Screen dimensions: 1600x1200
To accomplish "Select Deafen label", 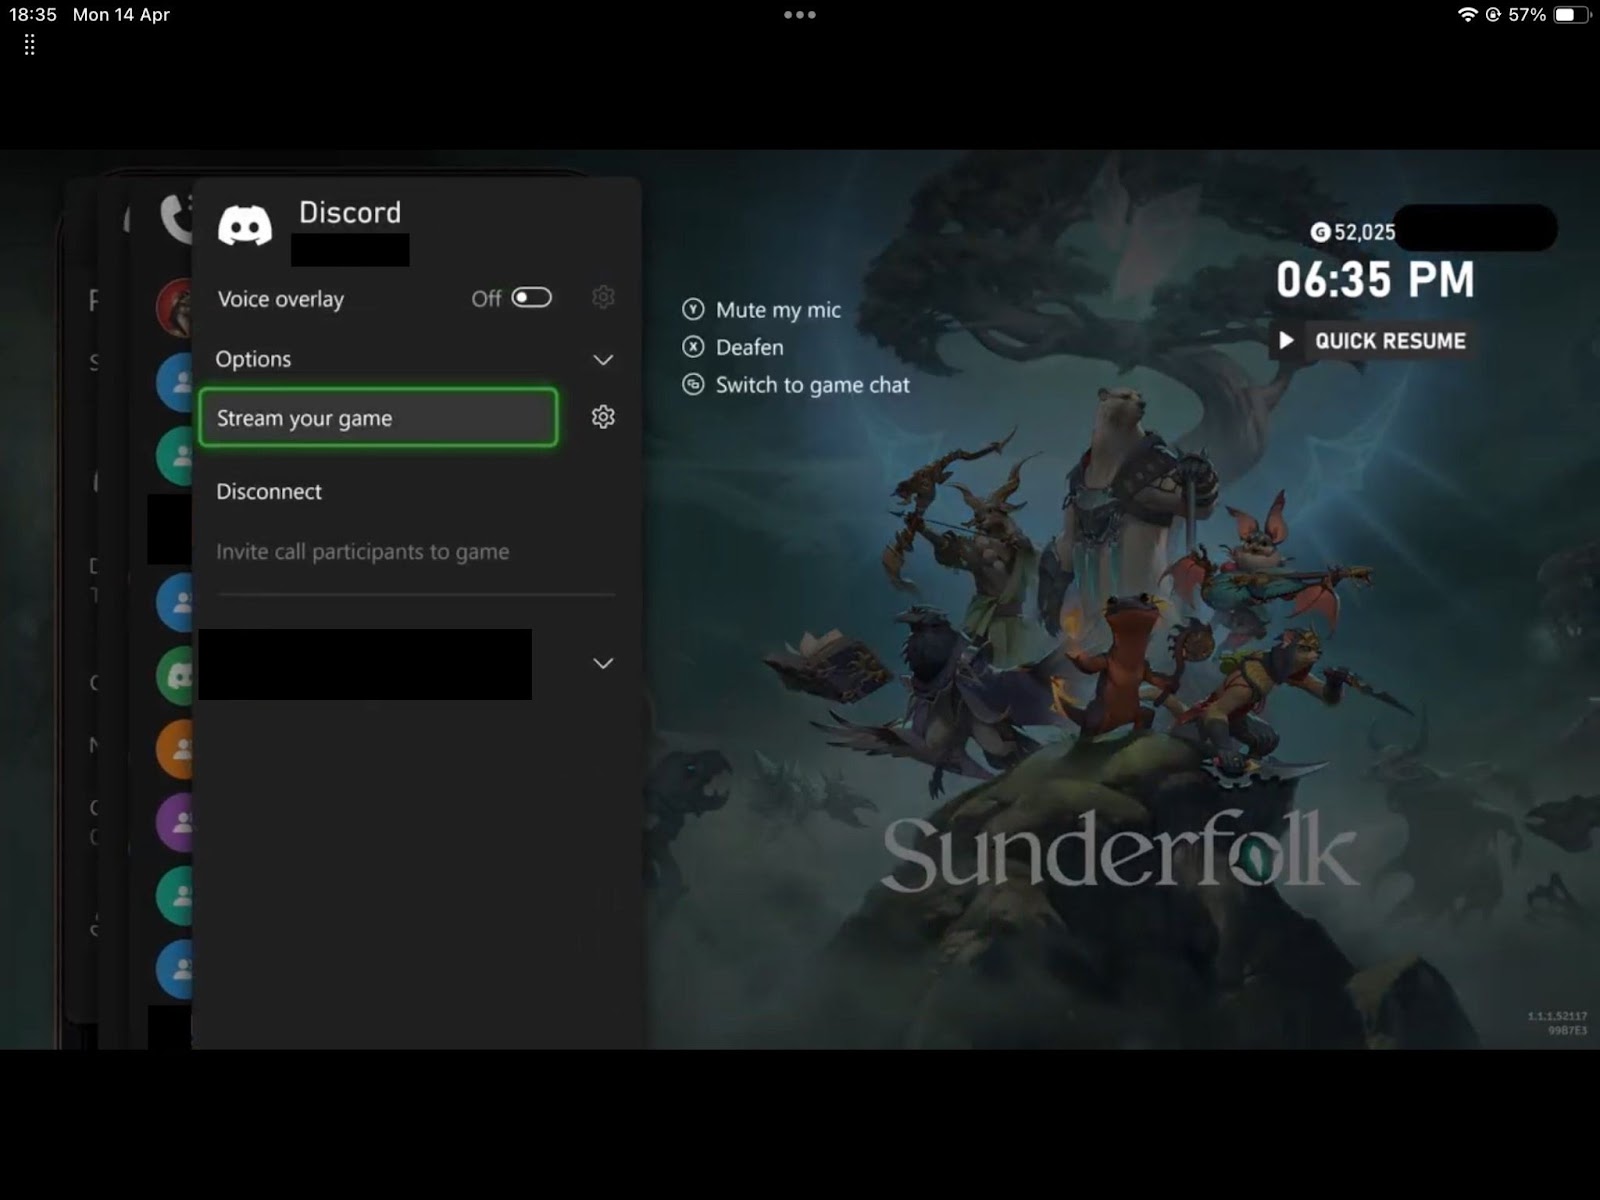I will tap(750, 347).
